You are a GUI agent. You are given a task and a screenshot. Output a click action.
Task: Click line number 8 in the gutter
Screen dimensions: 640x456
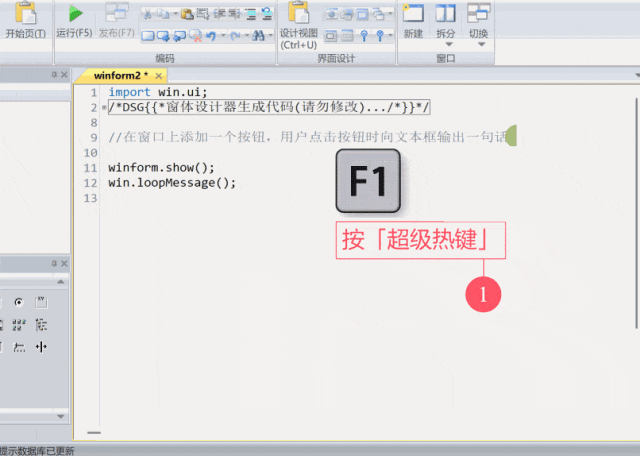[x=94, y=123]
